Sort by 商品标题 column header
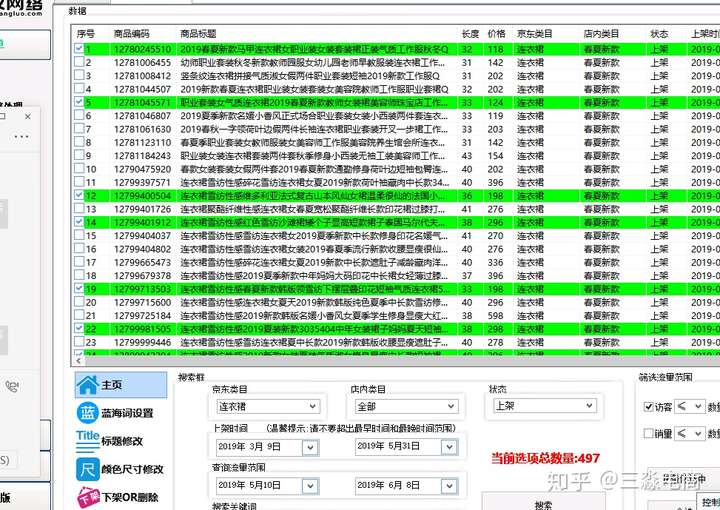This screenshot has height=510, width=720. pyautogui.click(x=198, y=34)
